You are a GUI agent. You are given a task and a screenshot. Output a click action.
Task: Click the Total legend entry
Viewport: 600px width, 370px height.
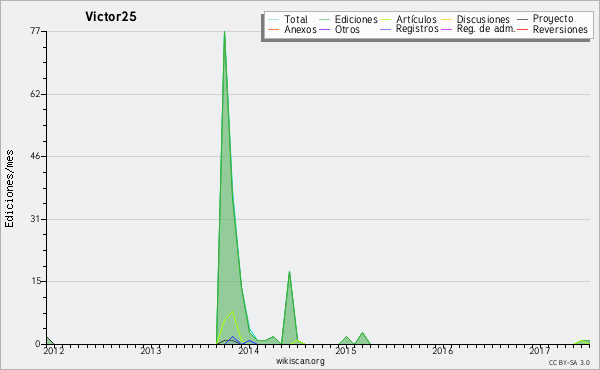(288, 19)
